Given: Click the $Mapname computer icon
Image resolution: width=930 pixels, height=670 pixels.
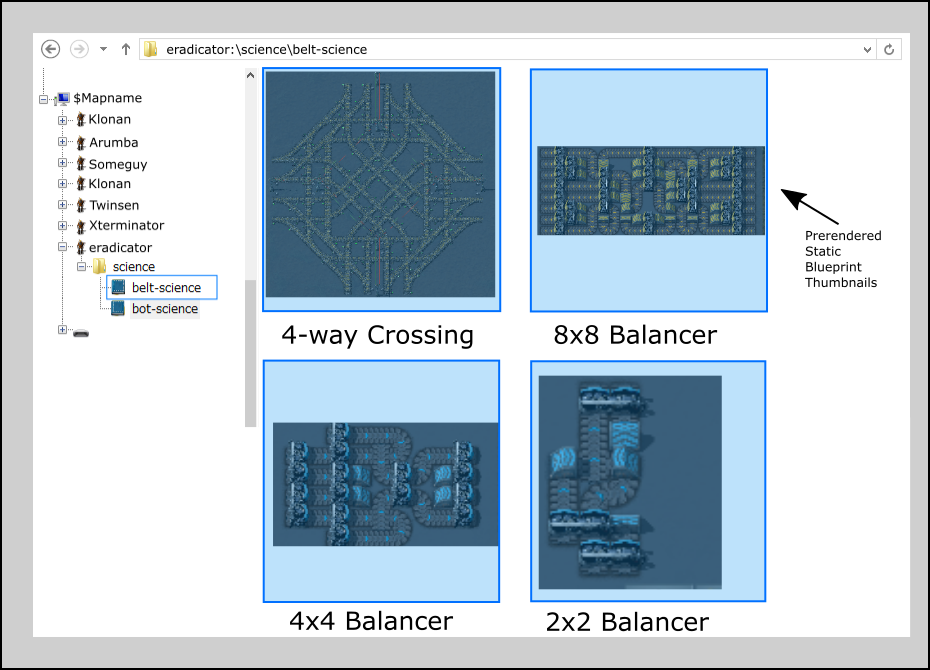Looking at the screenshot, I should (x=62, y=99).
